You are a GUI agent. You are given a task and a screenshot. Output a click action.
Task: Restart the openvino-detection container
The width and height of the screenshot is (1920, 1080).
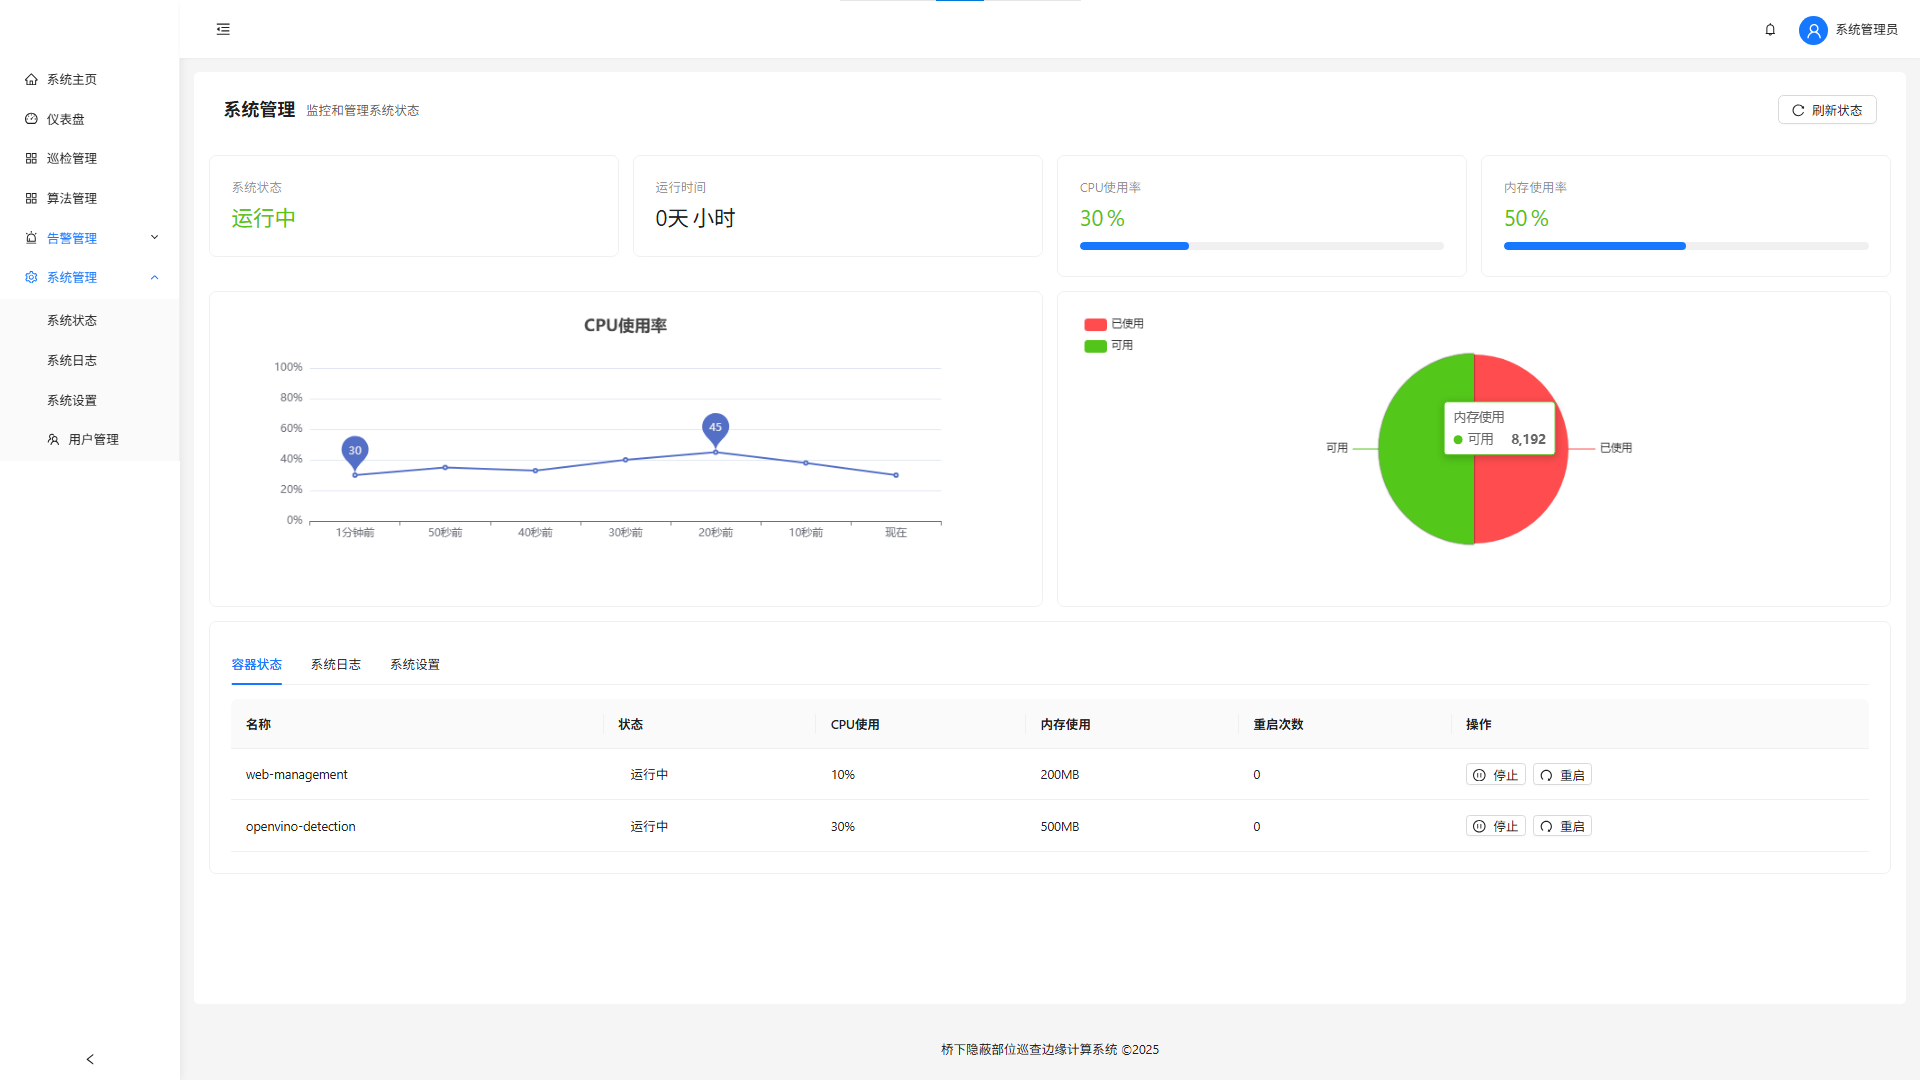pos(1562,826)
